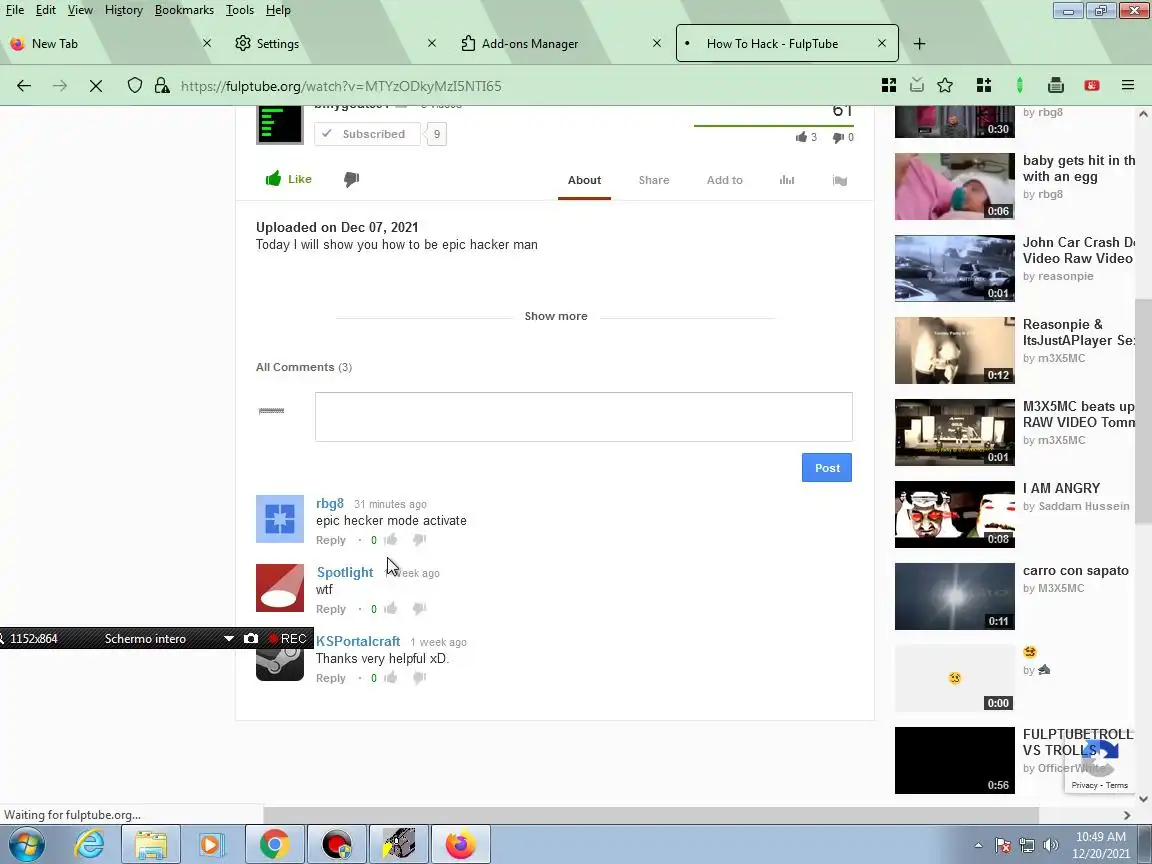1152x864 pixels.
Task: Open the Schermo intero dropdown arrow
Action: tap(228, 638)
